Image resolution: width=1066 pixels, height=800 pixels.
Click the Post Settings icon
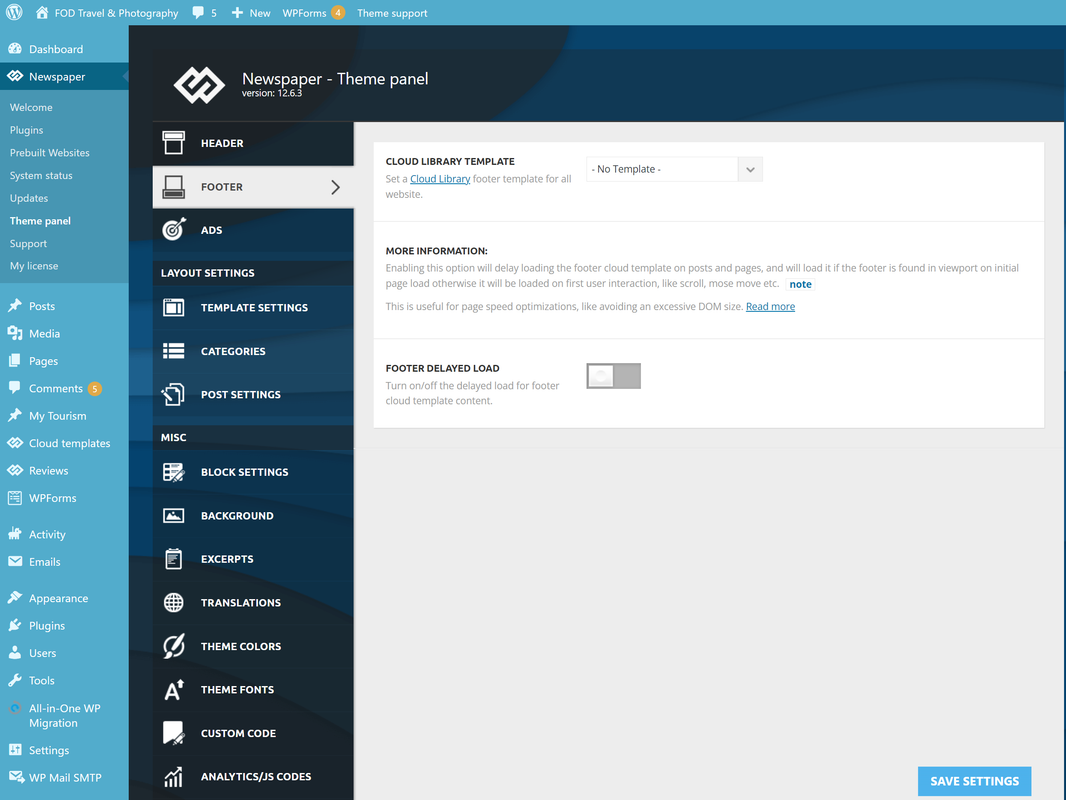[x=173, y=394]
